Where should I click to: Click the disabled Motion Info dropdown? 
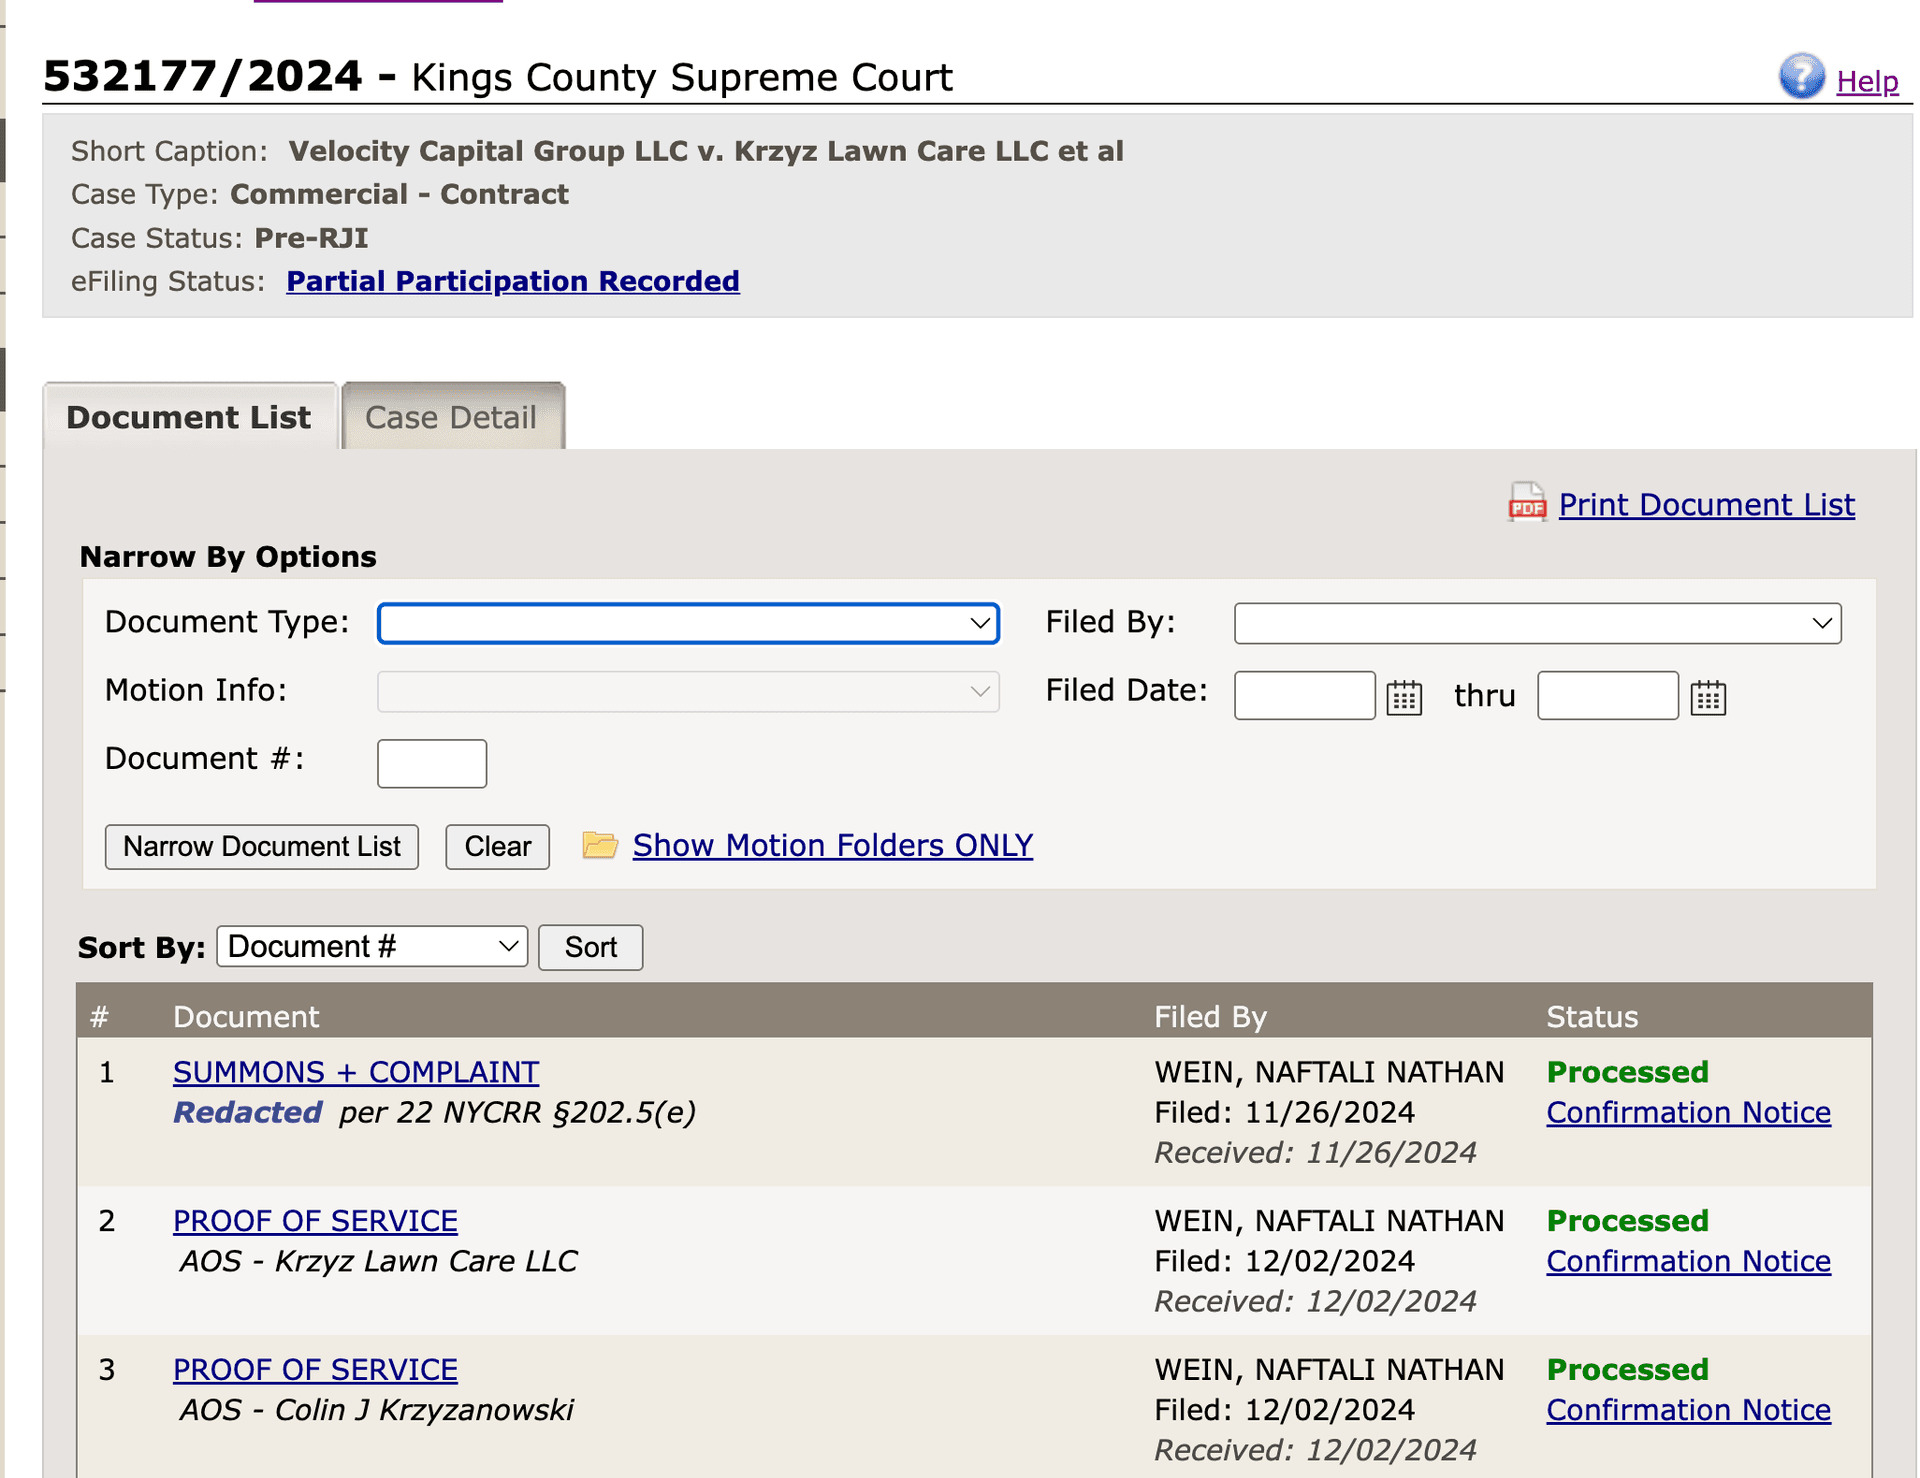687,690
